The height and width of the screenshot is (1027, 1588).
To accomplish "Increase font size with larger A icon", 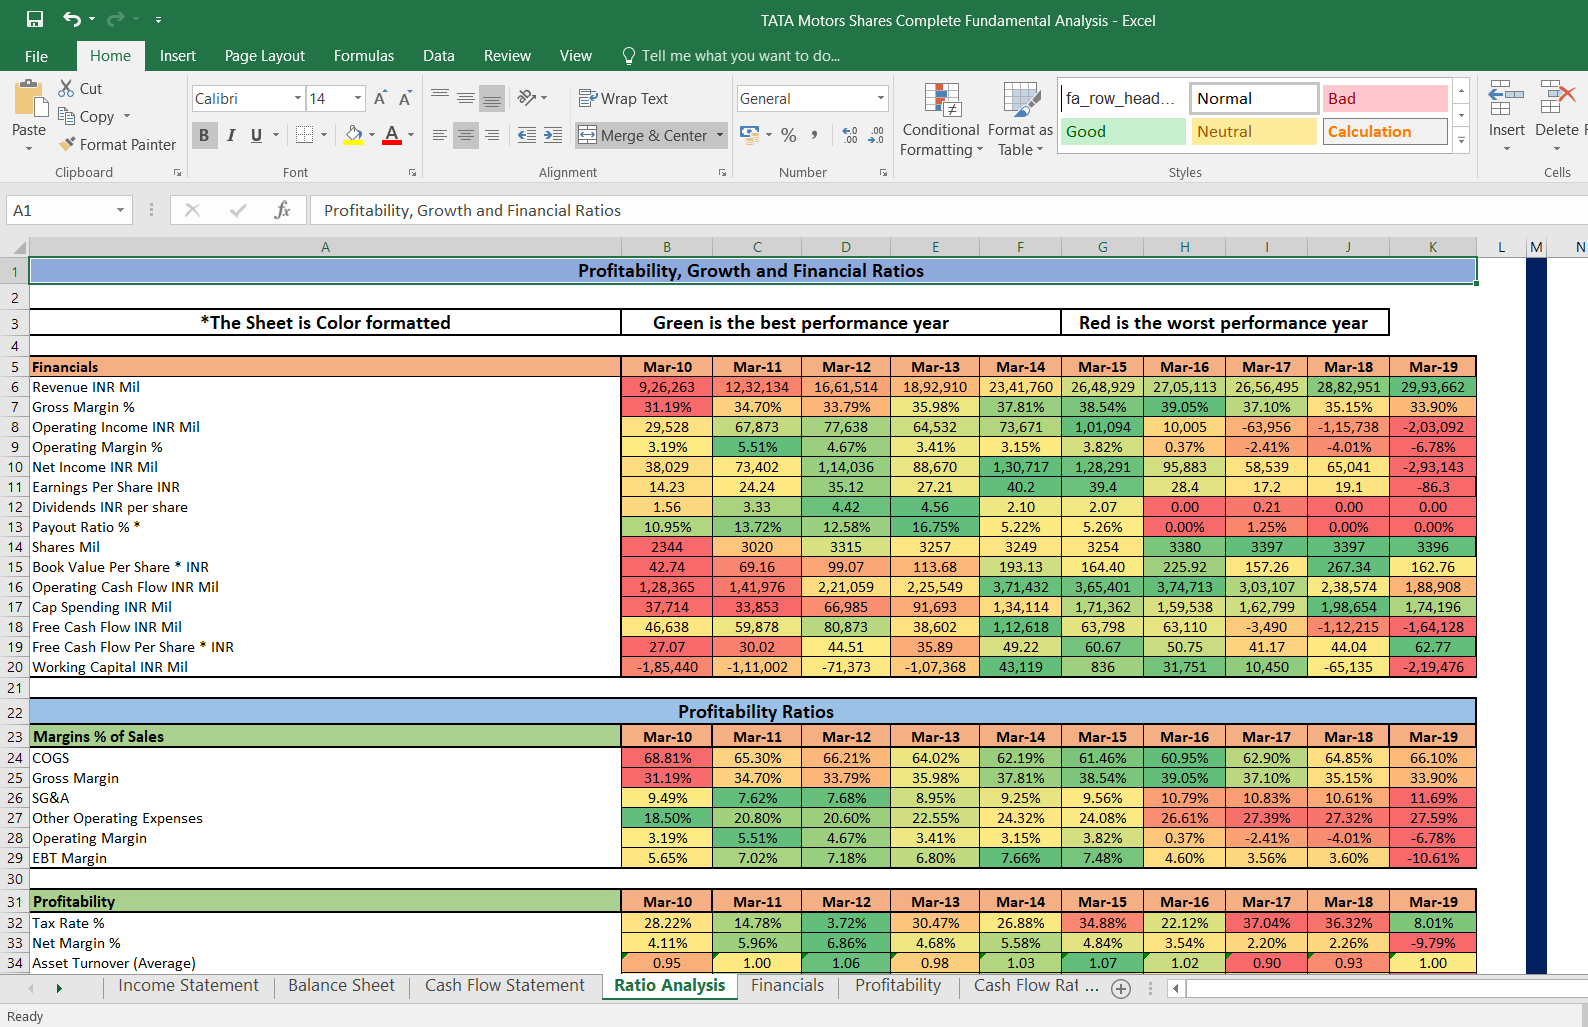I will coord(380,98).
